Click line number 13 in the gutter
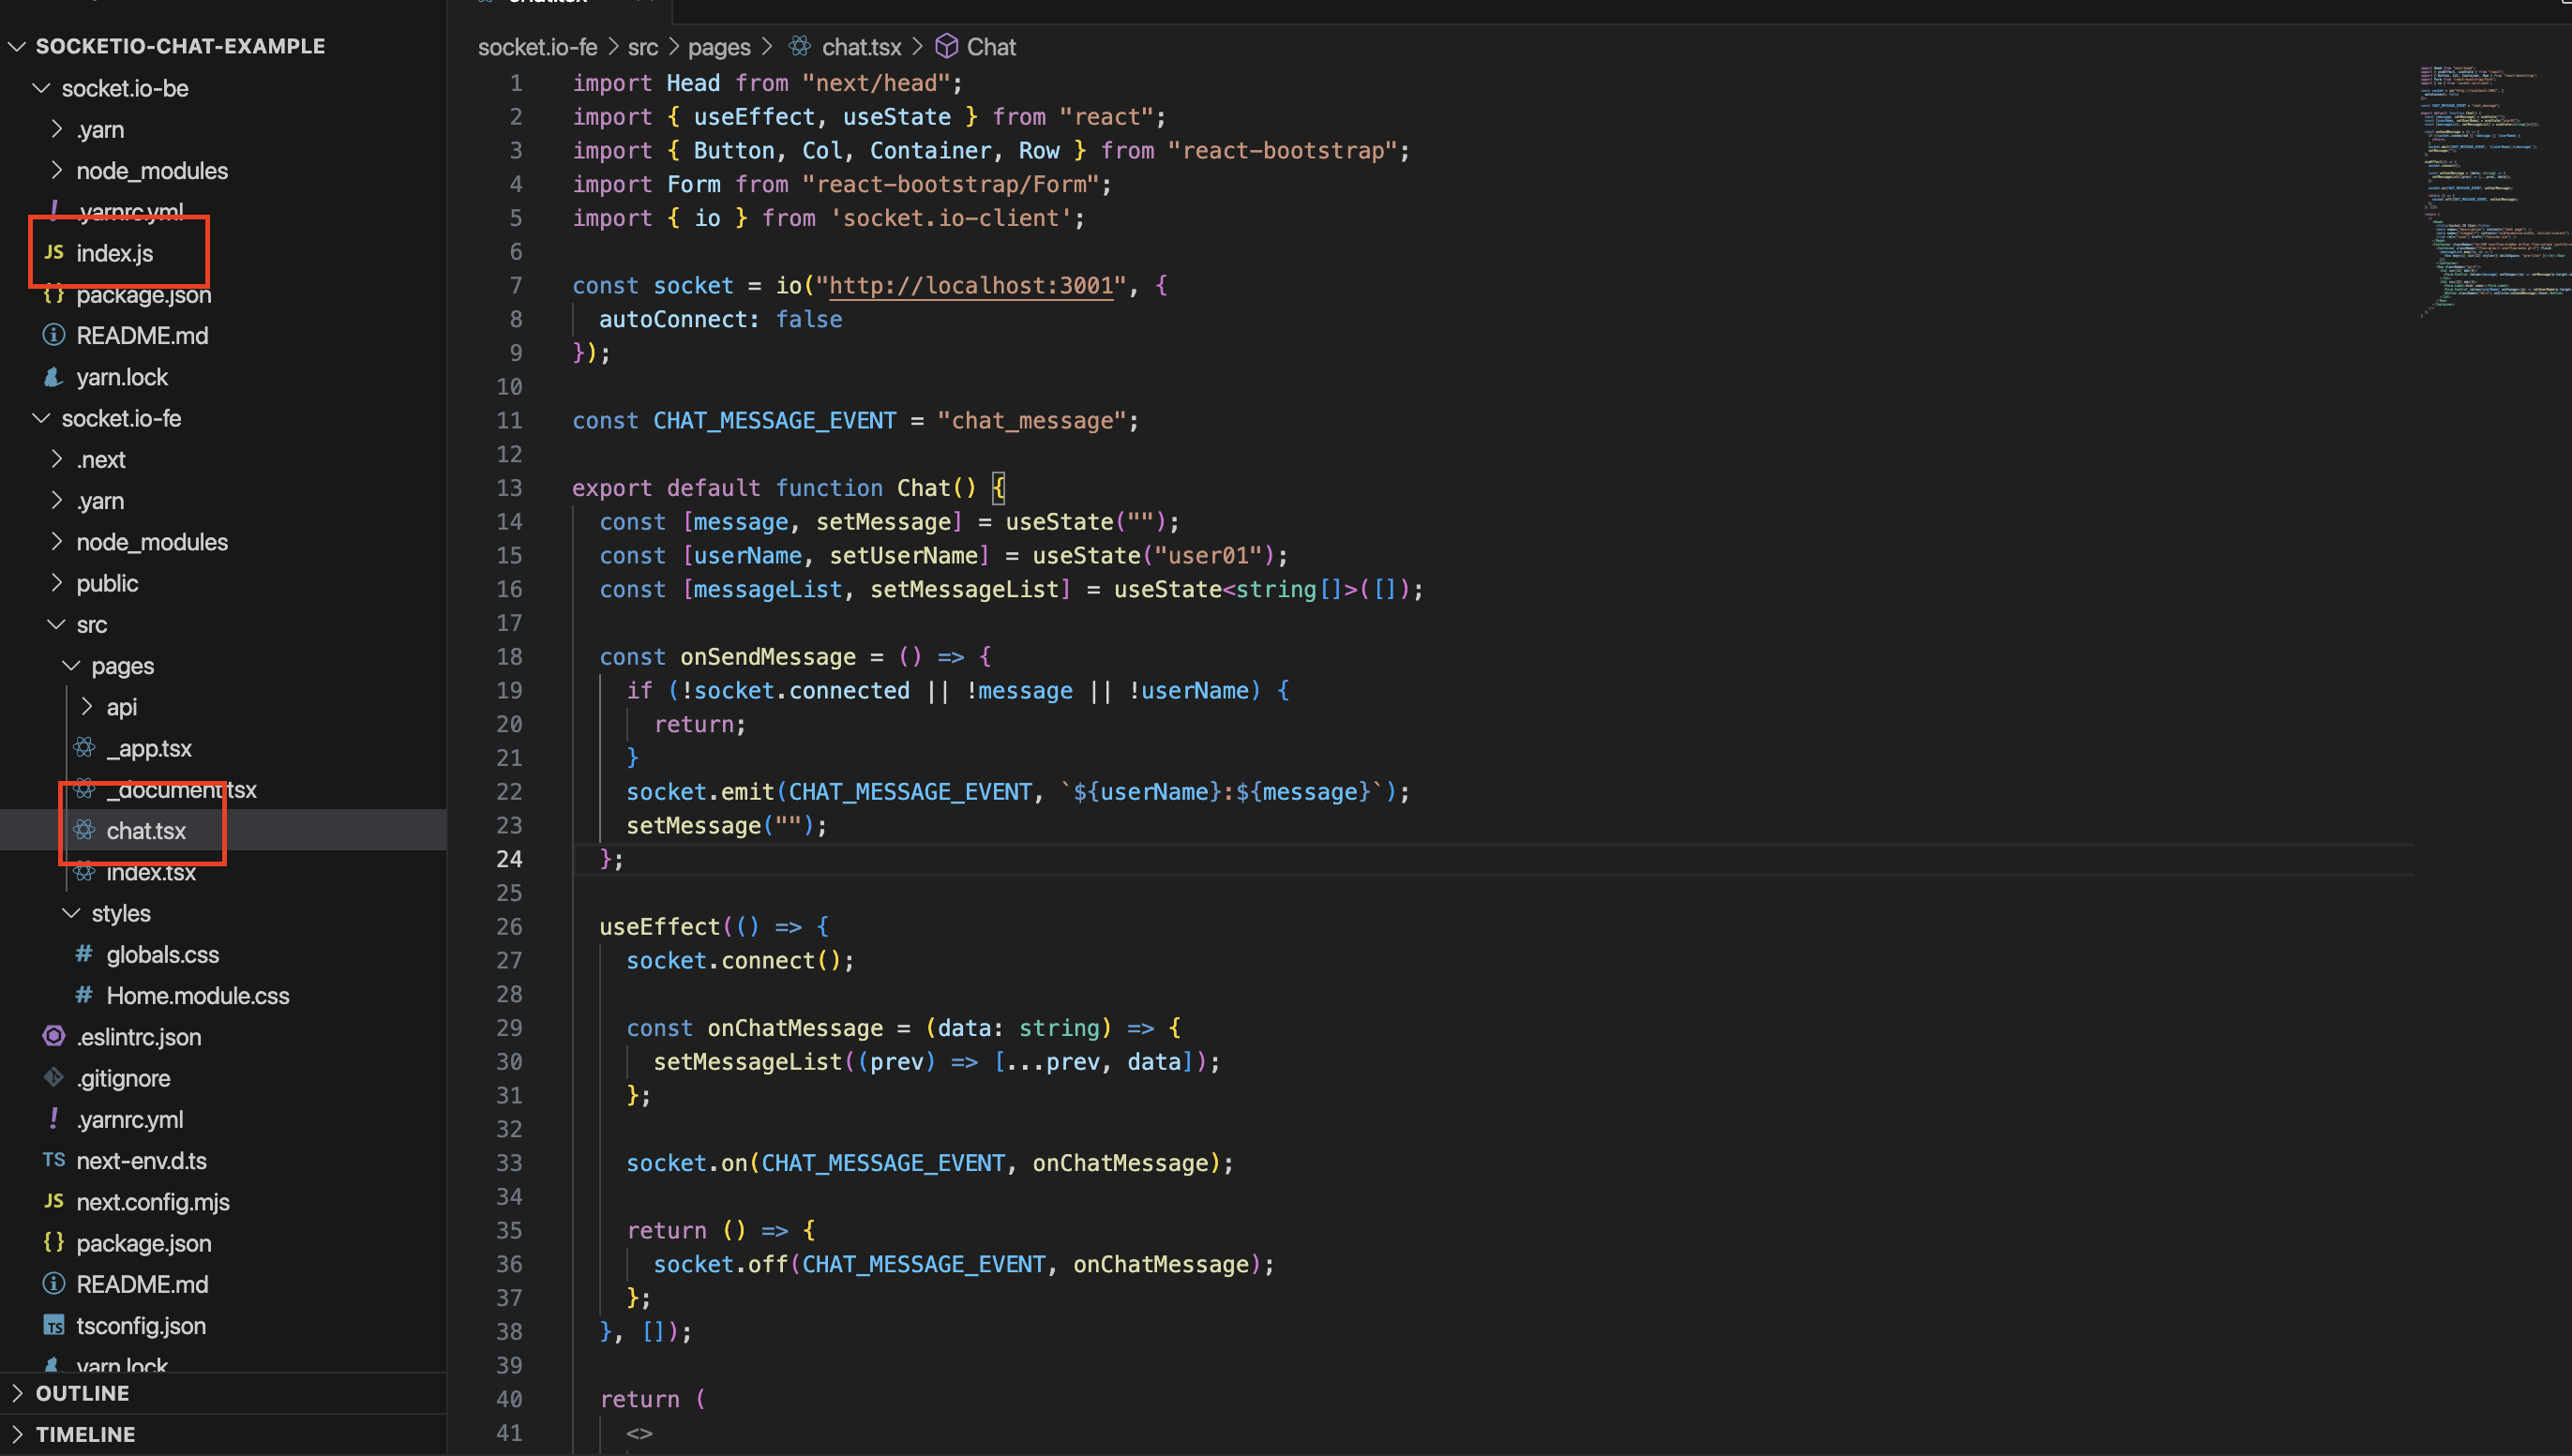2572x1456 pixels. pyautogui.click(x=509, y=488)
